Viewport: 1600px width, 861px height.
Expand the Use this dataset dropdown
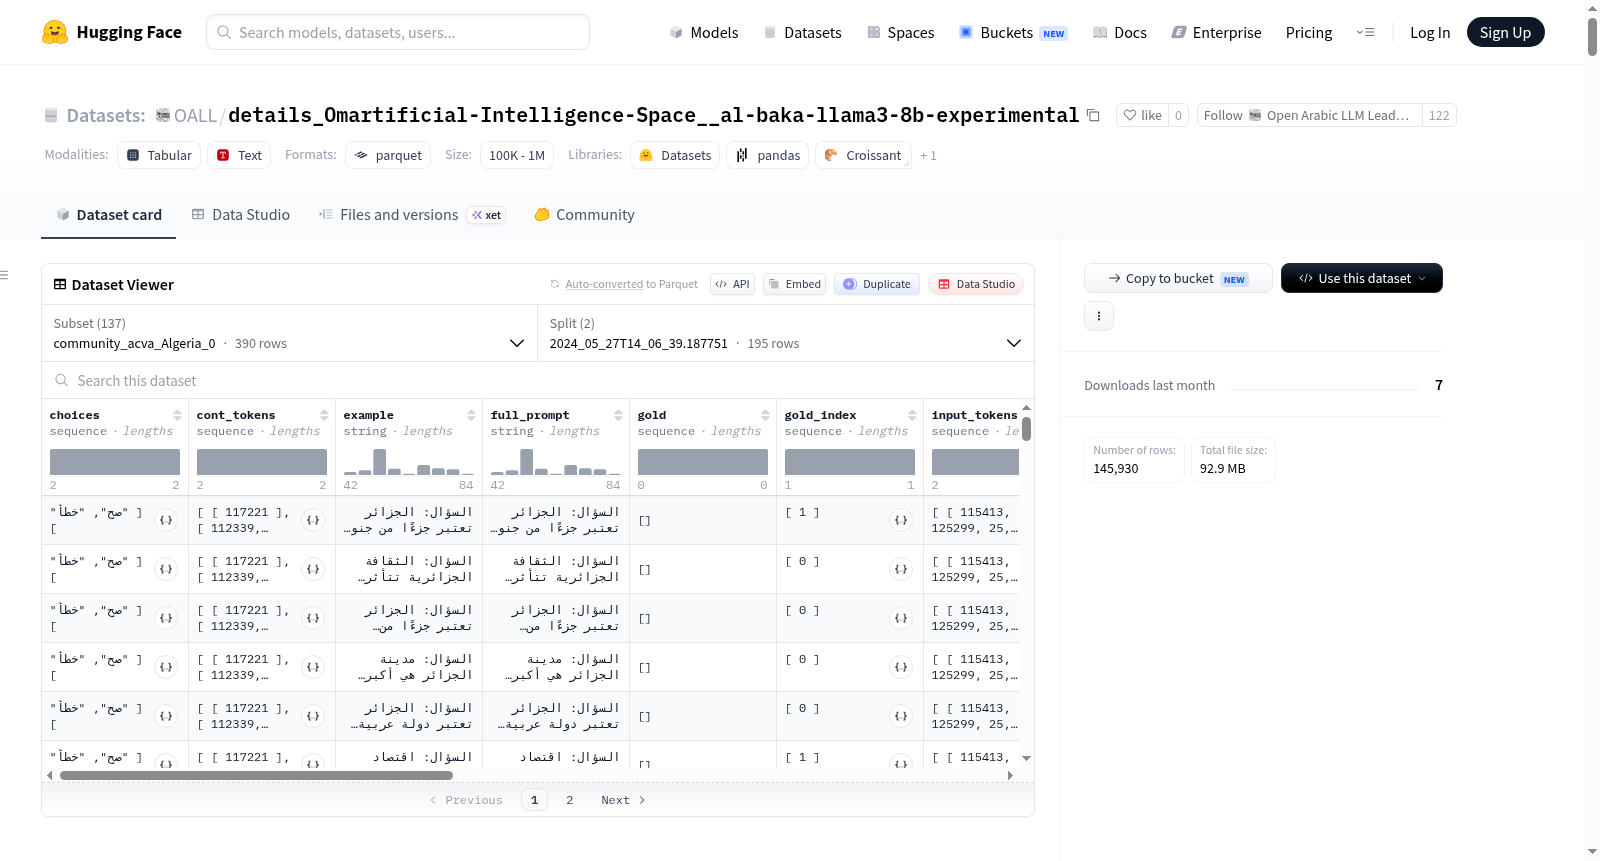pos(1361,278)
